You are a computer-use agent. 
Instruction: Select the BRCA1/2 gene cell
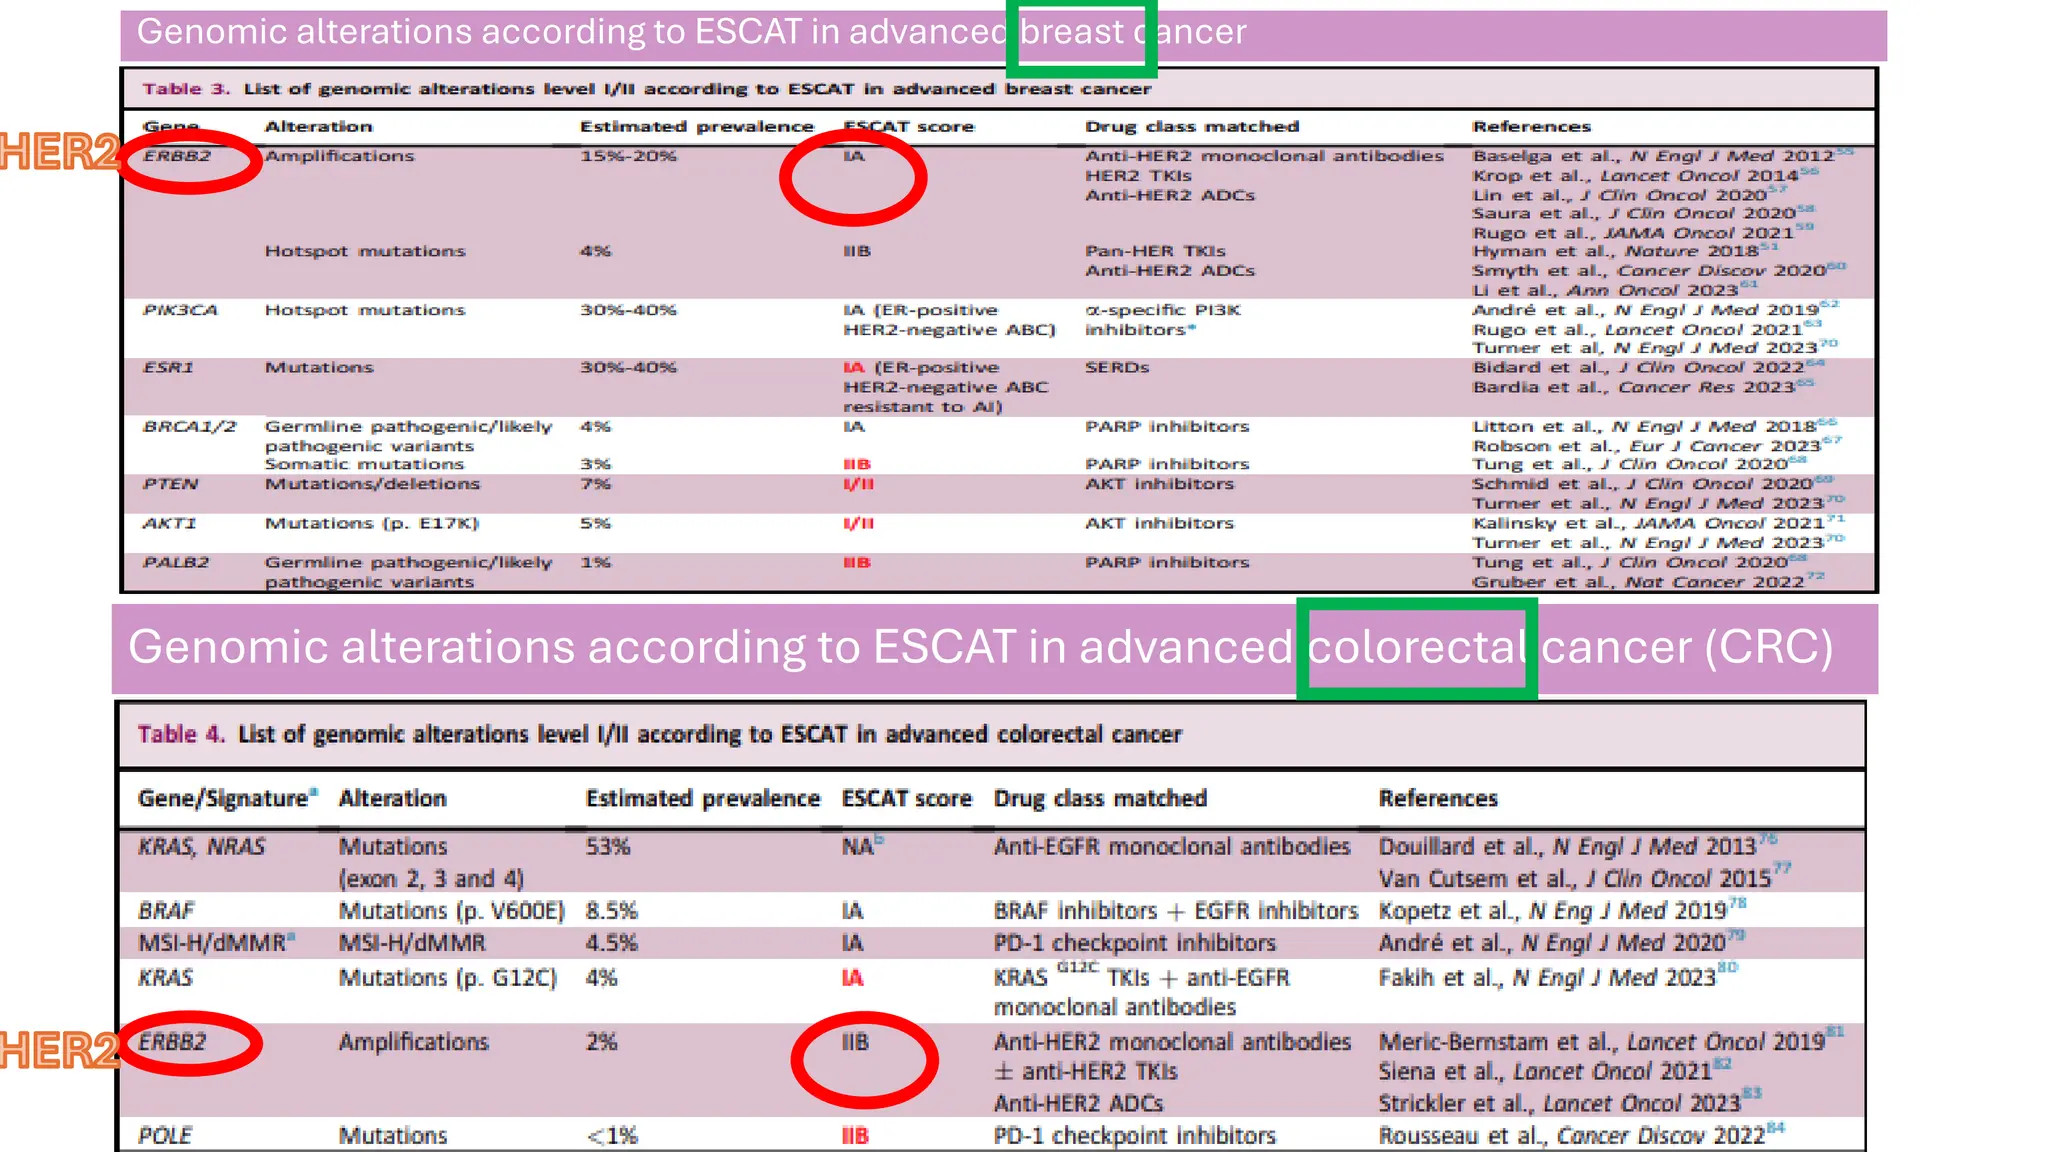pyautogui.click(x=190, y=427)
